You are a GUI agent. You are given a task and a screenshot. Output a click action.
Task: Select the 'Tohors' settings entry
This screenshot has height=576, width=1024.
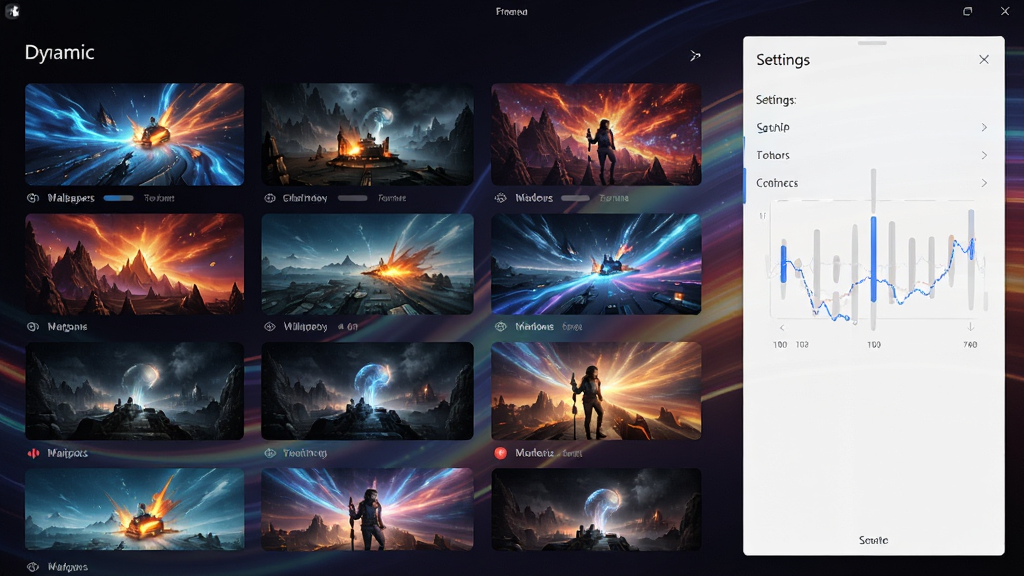point(873,155)
